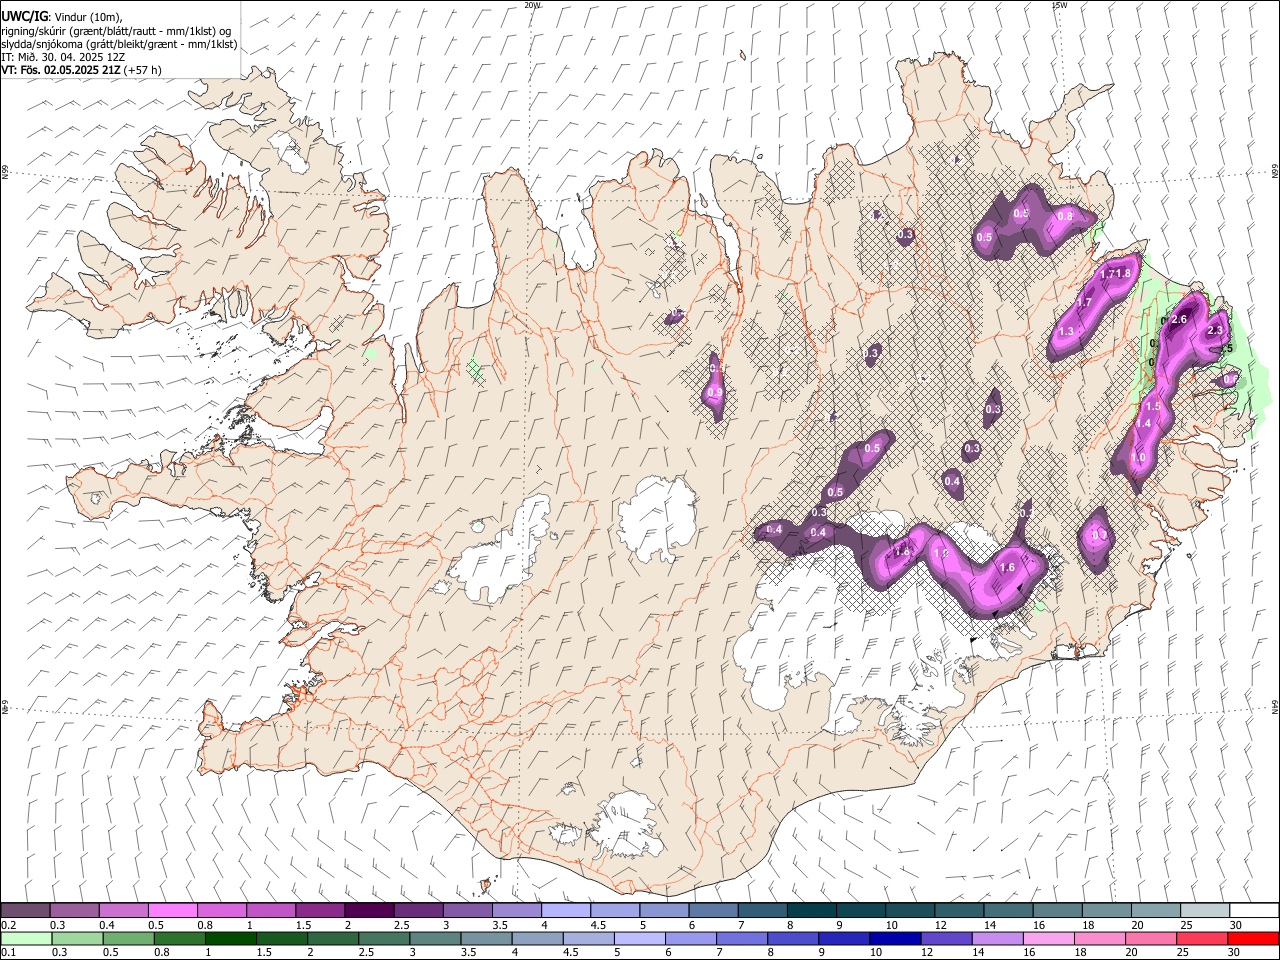
Task: Click the 'rigning/skúrir' legend description line
Action: 116,31
